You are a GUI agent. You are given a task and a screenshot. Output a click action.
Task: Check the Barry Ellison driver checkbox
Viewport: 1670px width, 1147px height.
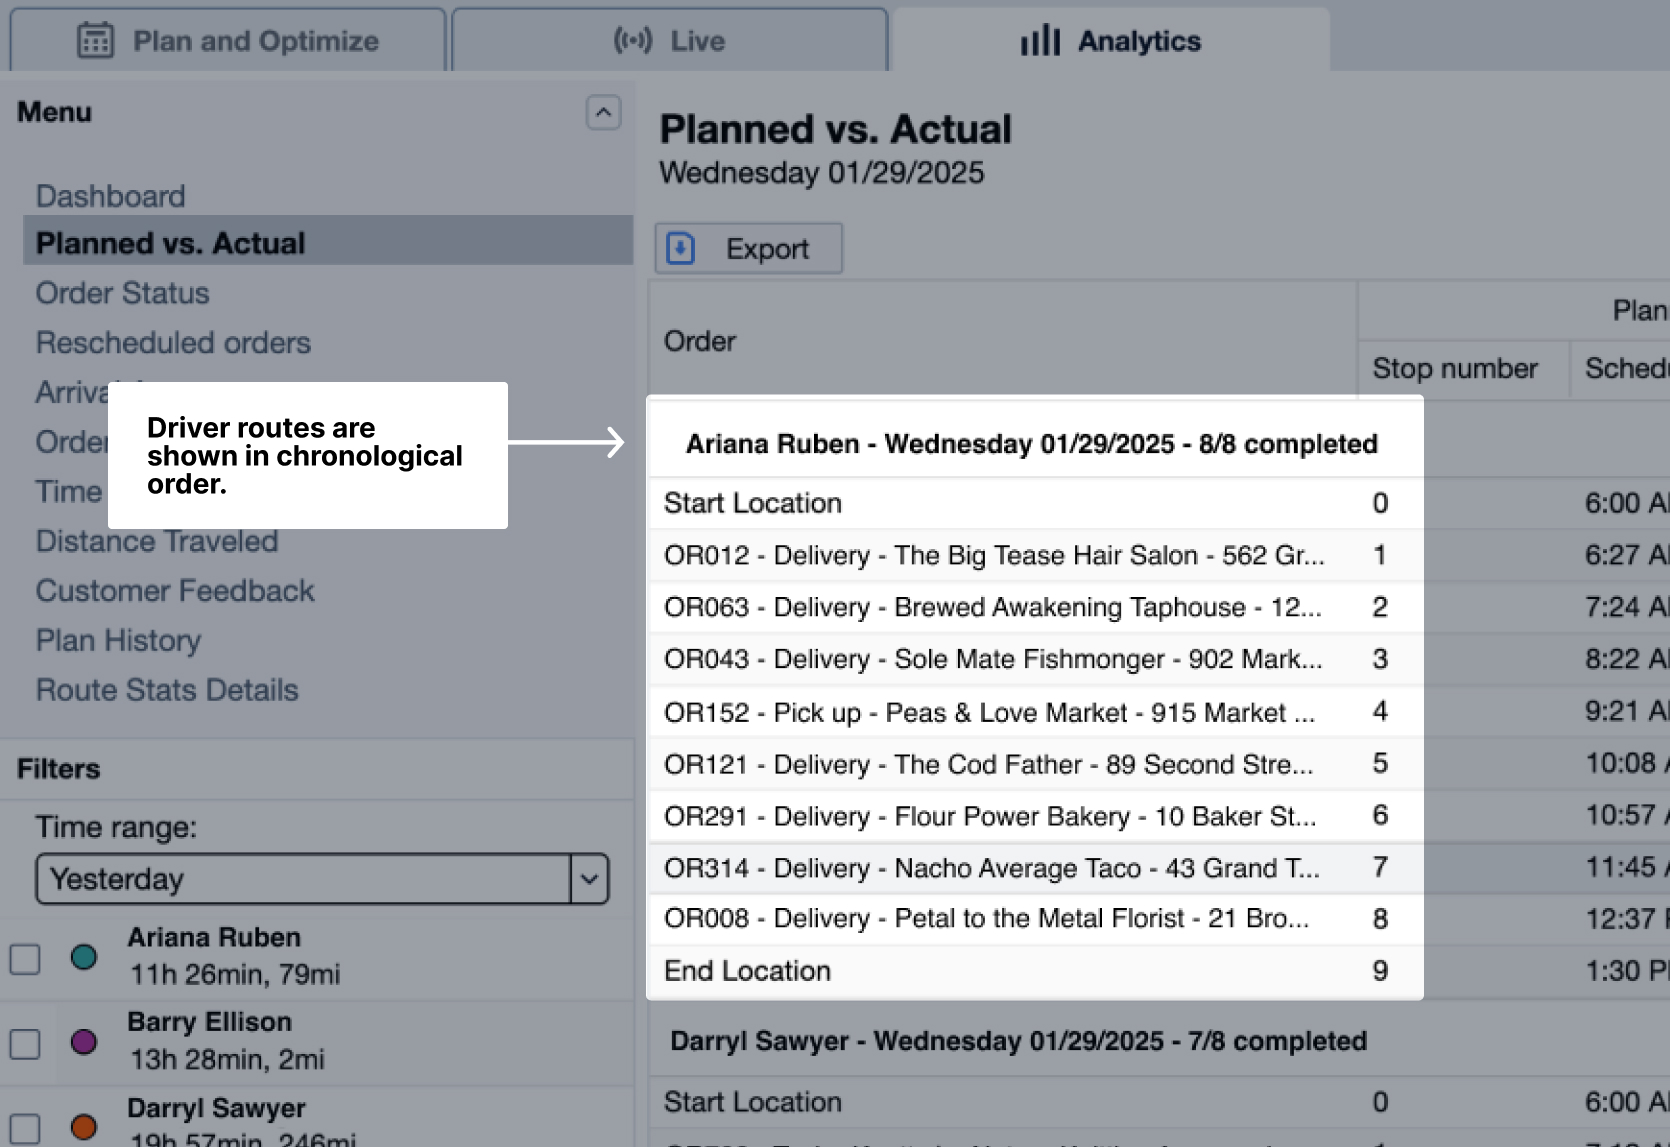point(25,1043)
